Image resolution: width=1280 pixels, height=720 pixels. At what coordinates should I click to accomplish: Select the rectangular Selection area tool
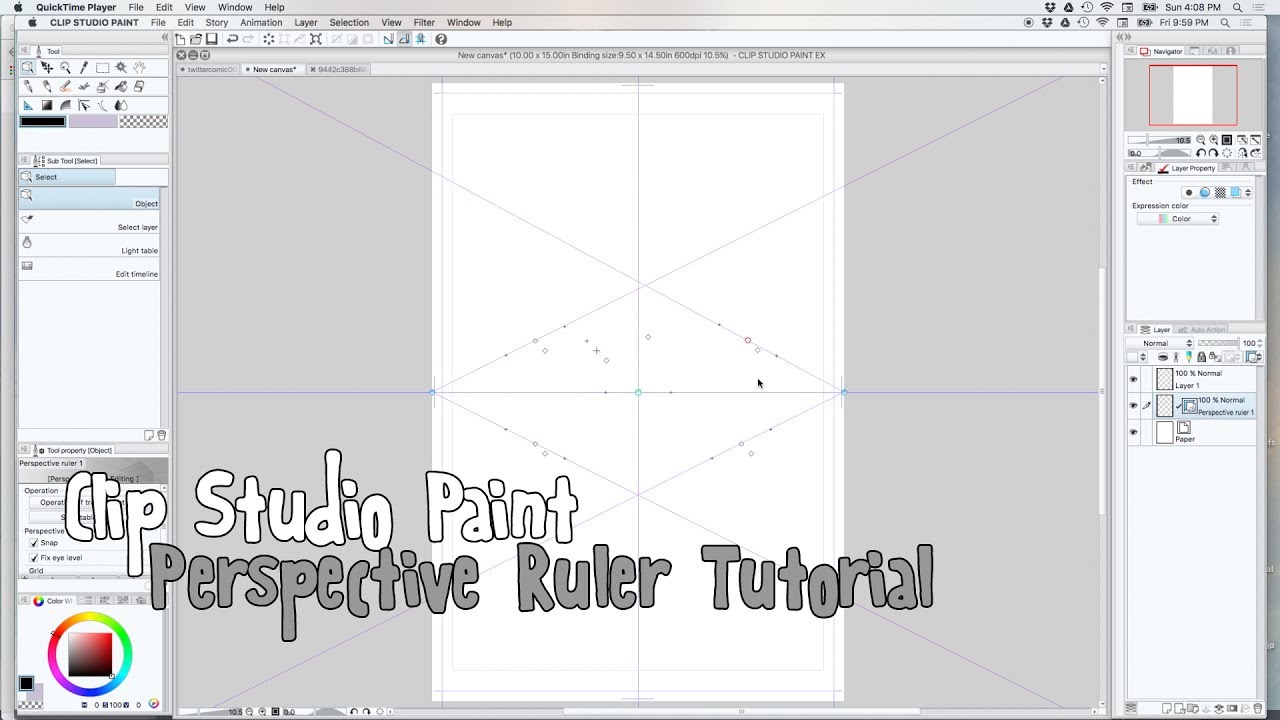click(x=103, y=67)
